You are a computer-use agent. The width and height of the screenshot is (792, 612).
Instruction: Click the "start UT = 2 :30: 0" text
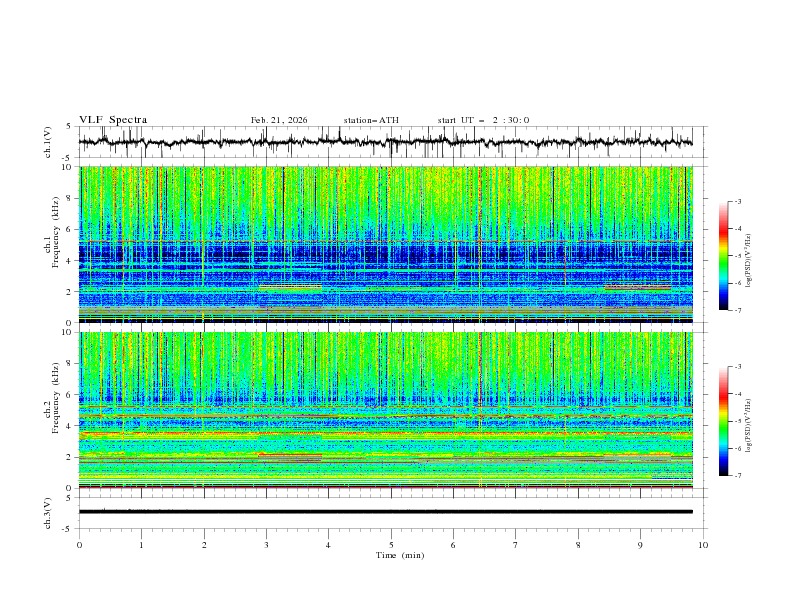[483, 120]
